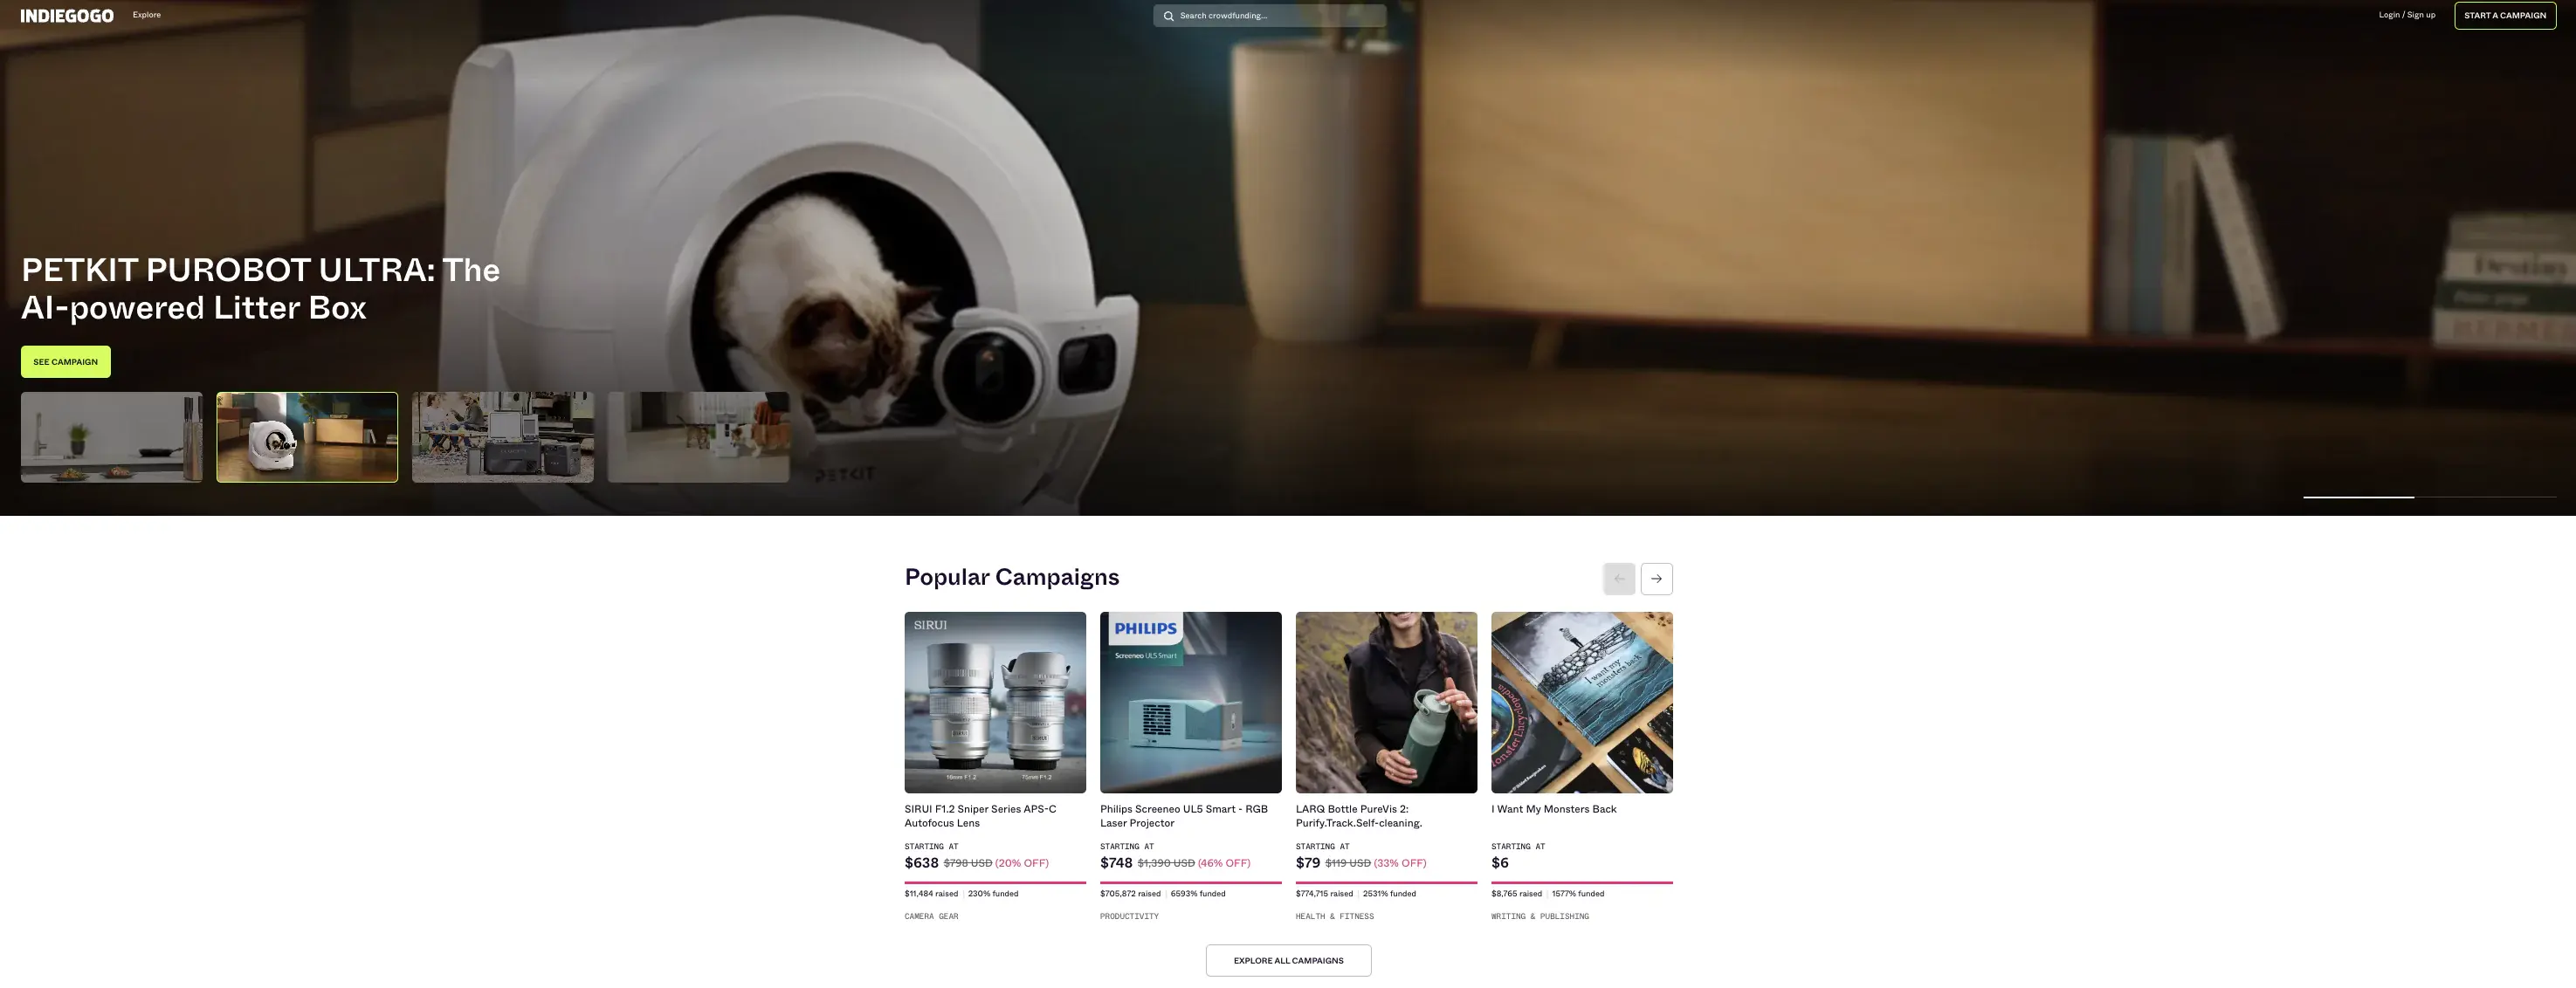This screenshot has width=2576, height=988.
Task: Click Start a Campaign button
Action: click(2504, 15)
